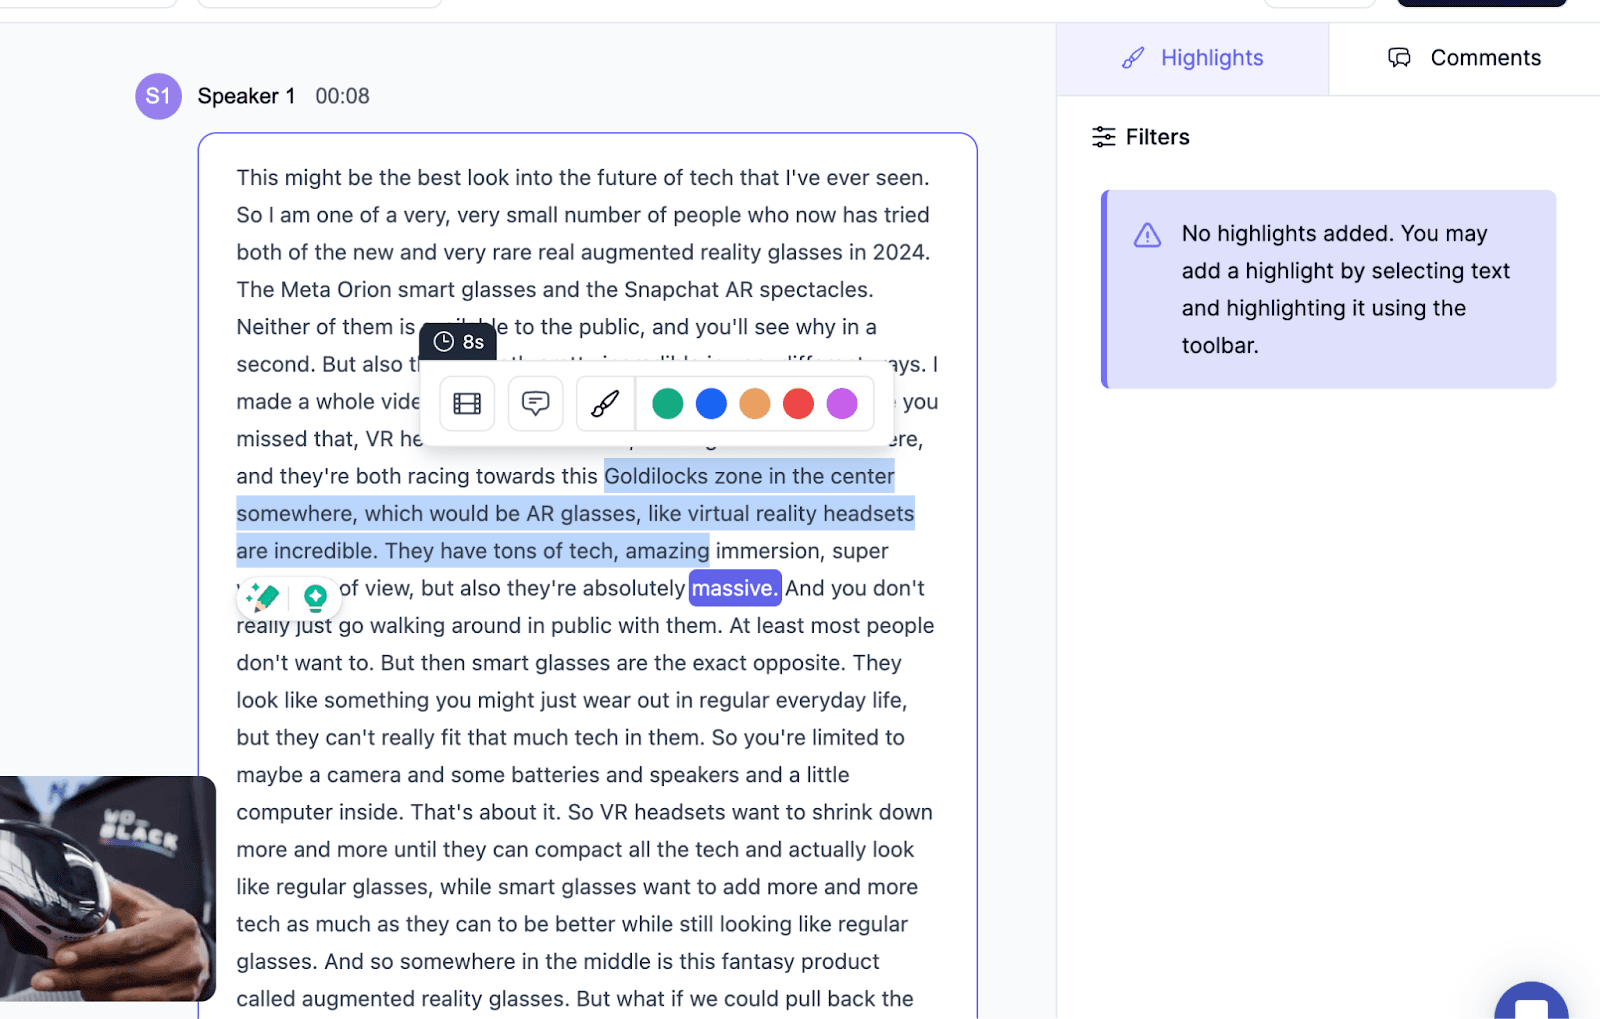Click the AI lightbulb suggestion icon
This screenshot has height=1019, width=1600.
tap(316, 597)
